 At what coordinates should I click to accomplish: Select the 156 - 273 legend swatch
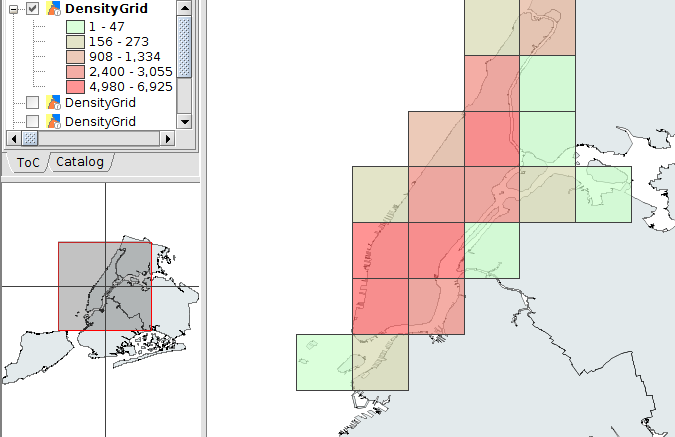[75, 41]
